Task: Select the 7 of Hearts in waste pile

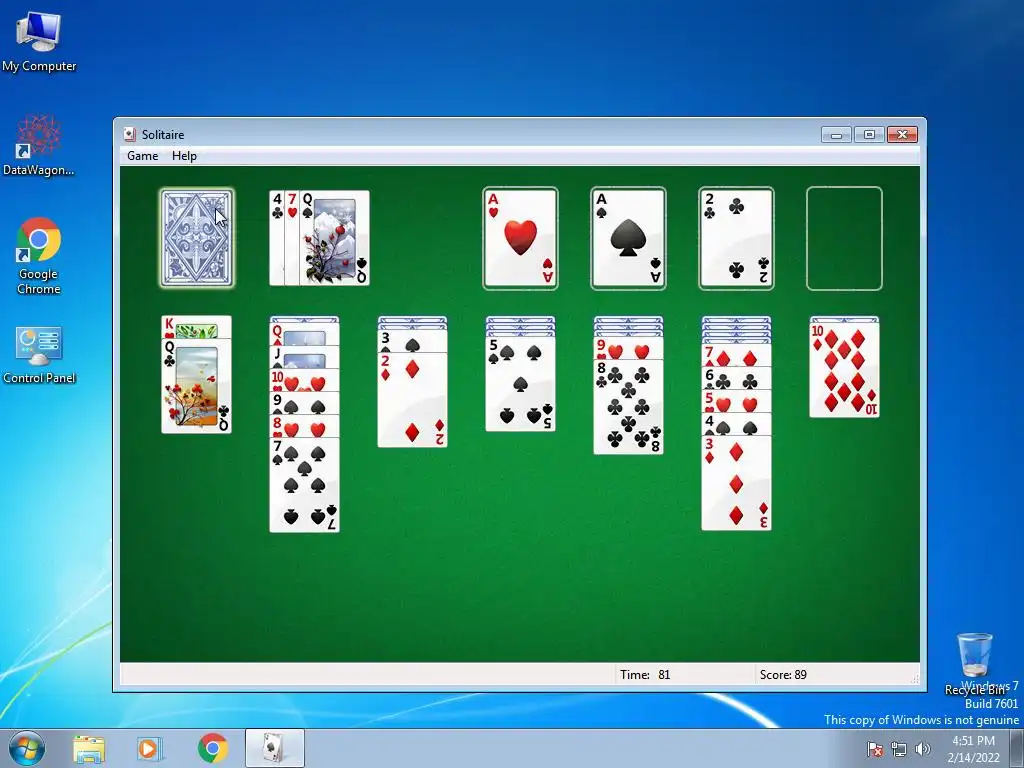Action: point(292,238)
